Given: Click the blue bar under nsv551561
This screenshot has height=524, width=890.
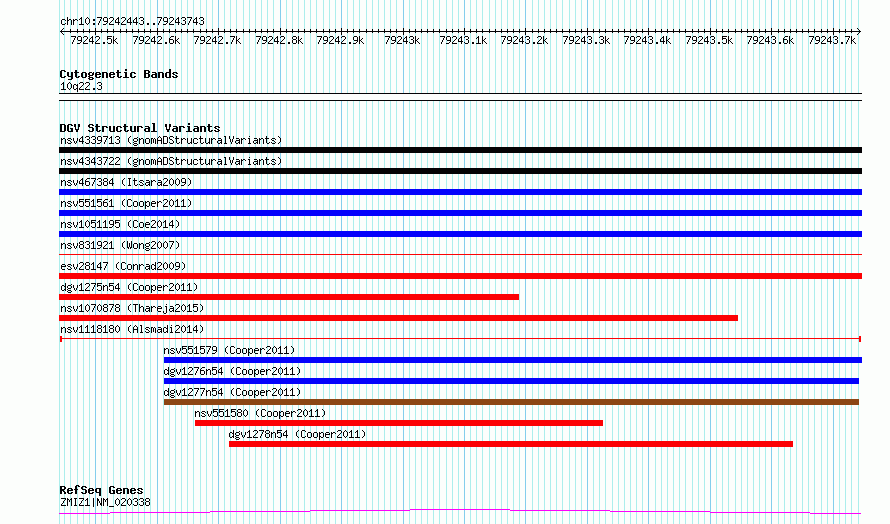Looking at the screenshot, I should (x=460, y=213).
